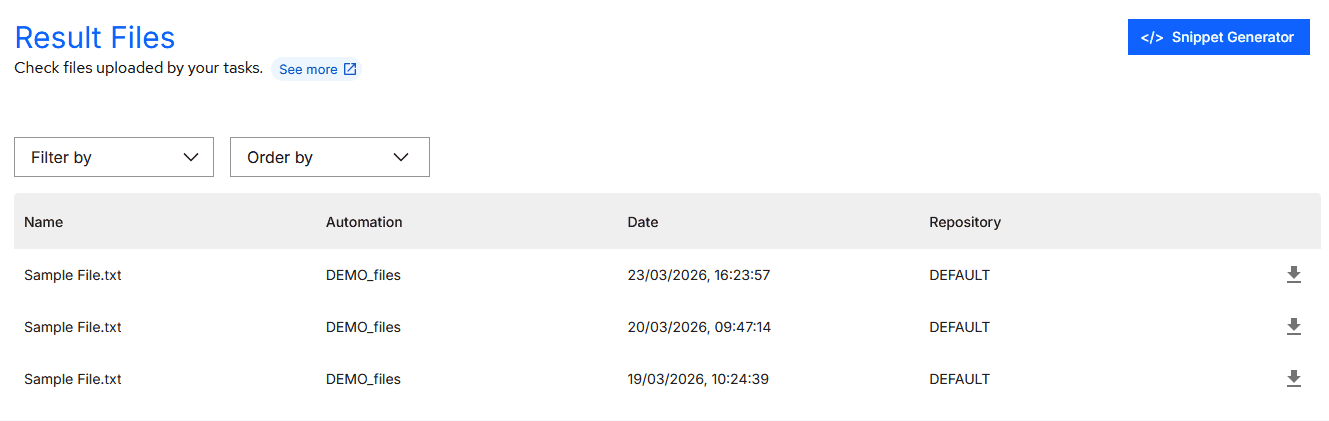Select the Sample File.txt from 09:47:14
Viewport: 1329px width, 421px height.
click(x=73, y=327)
